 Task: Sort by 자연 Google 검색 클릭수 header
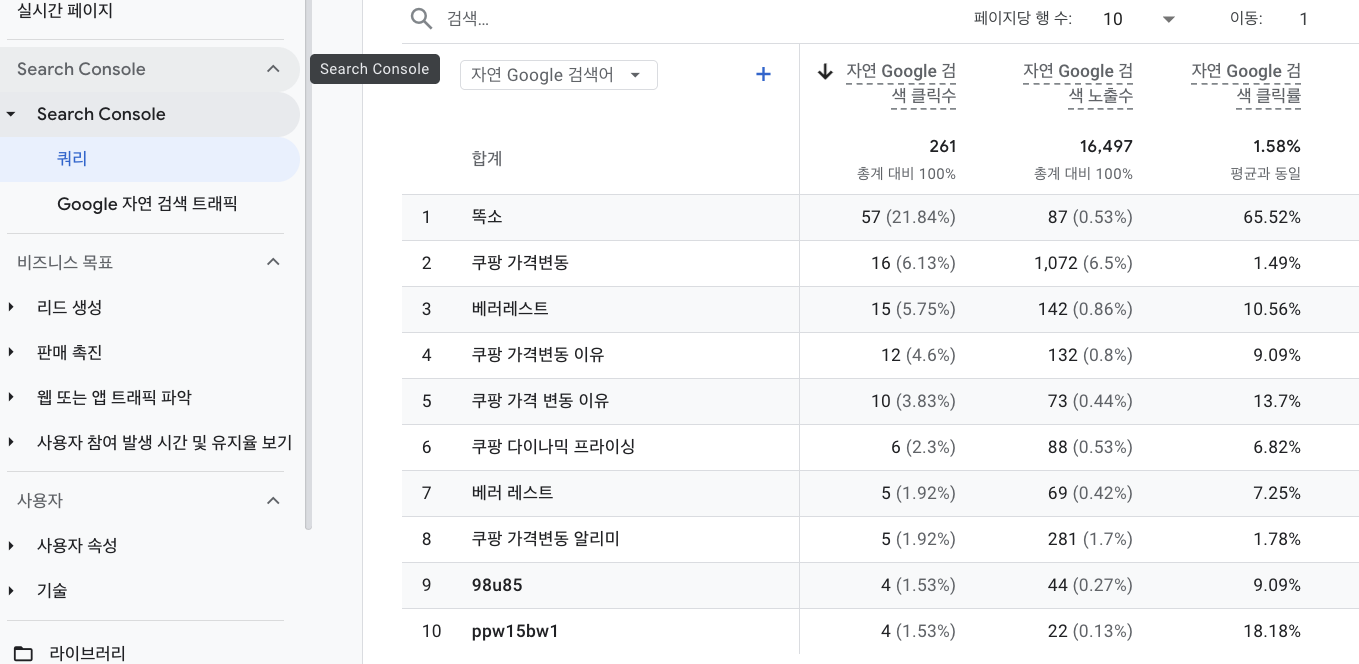tap(901, 83)
